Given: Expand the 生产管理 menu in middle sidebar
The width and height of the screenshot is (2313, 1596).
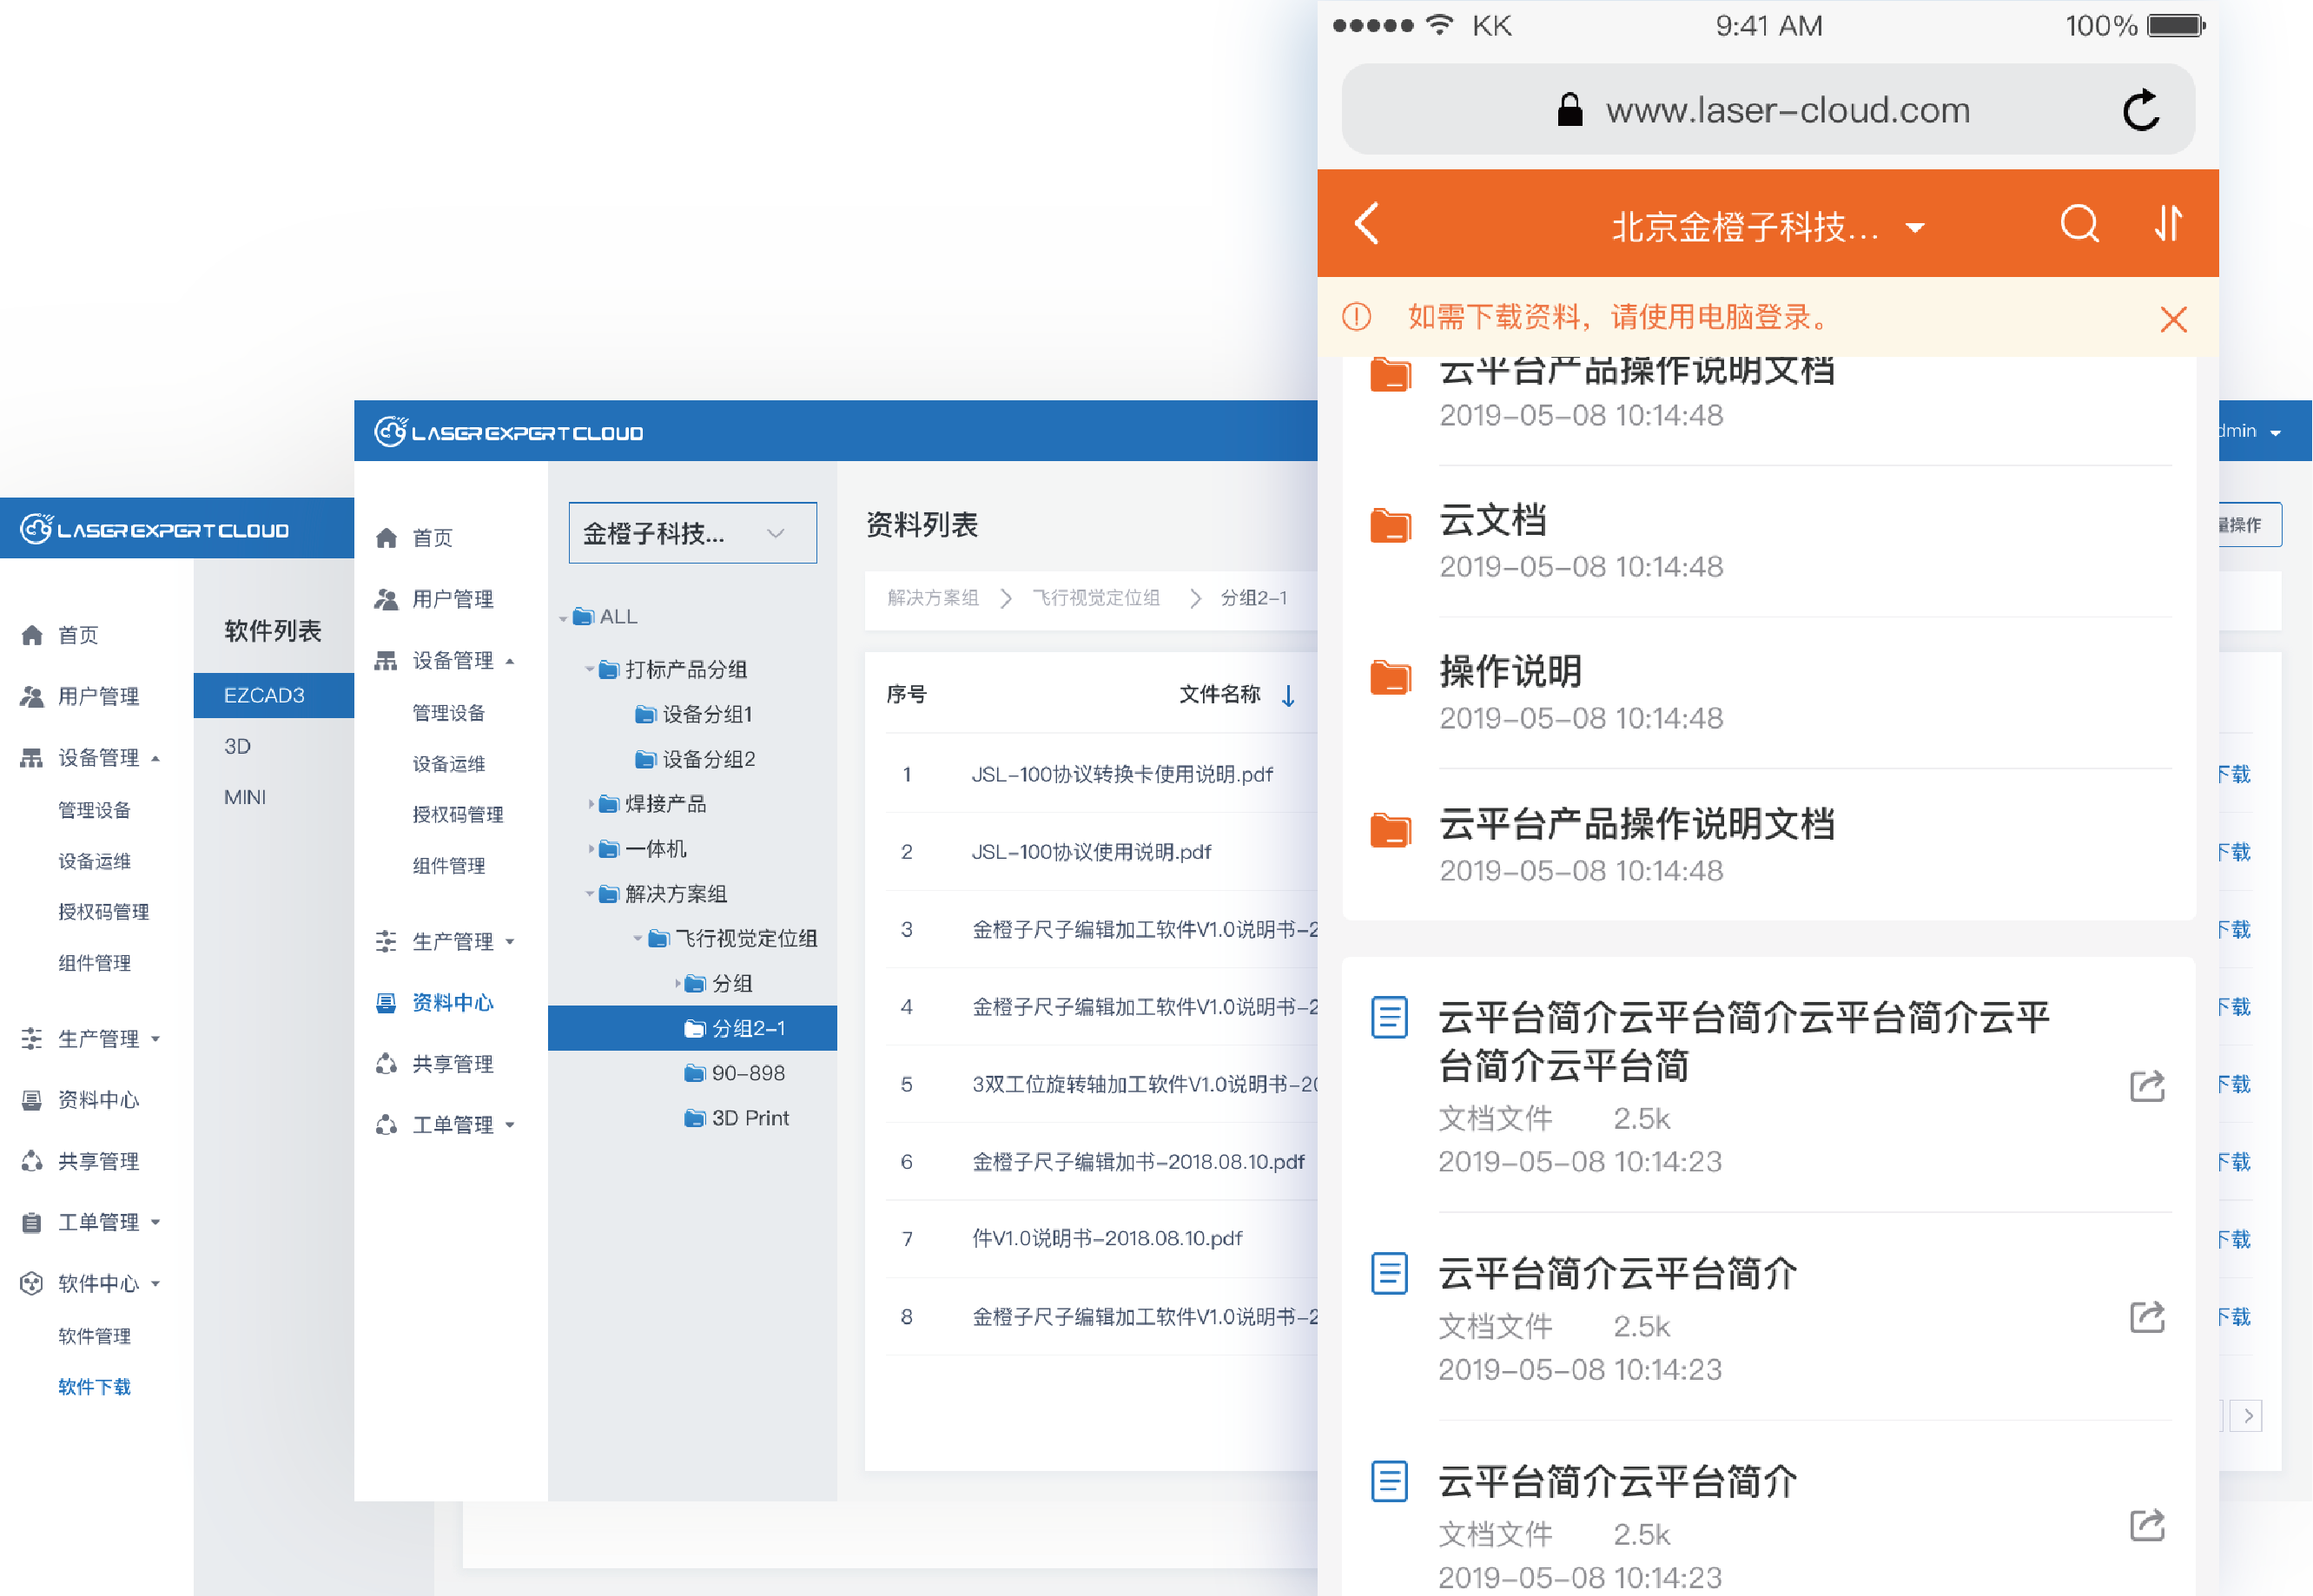Looking at the screenshot, I should click(x=452, y=941).
